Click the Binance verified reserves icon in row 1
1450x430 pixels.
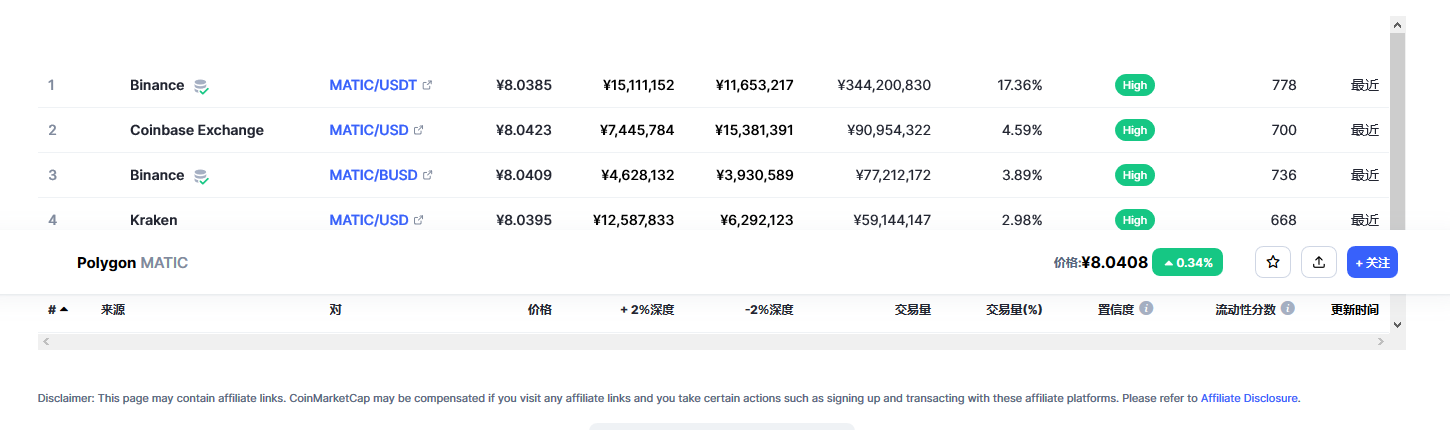click(x=201, y=86)
